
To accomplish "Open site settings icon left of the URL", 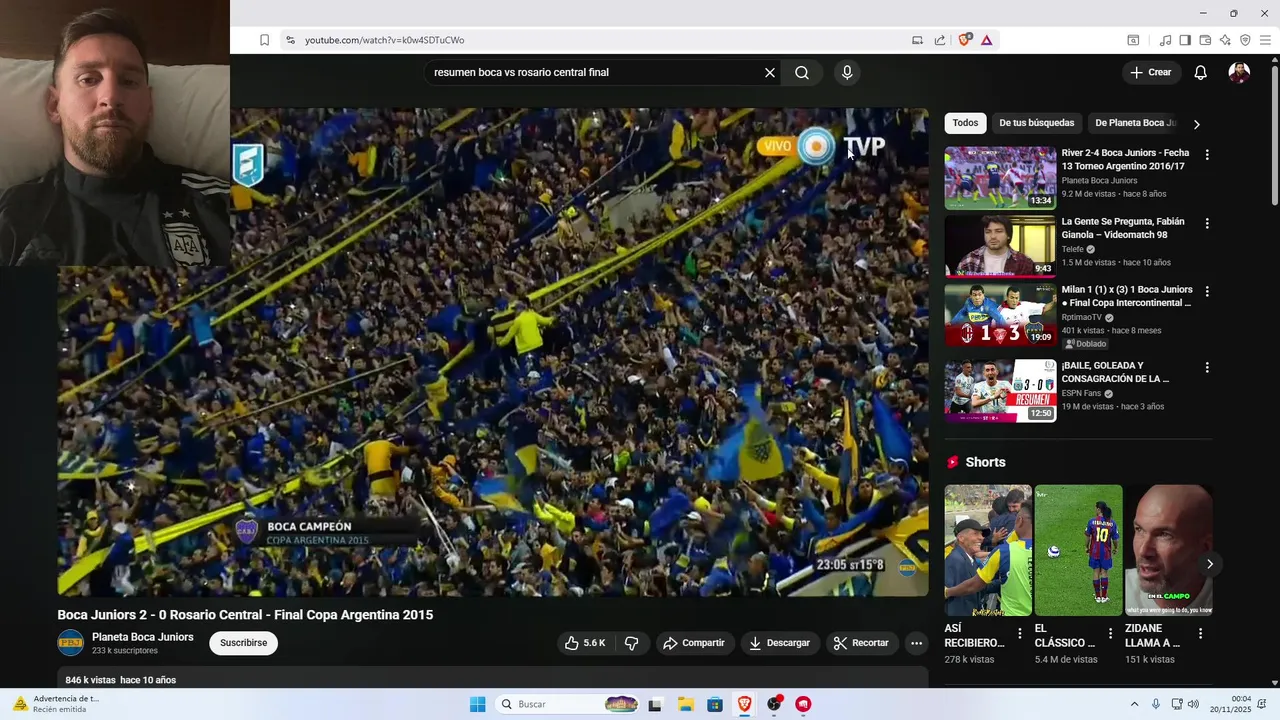I will click(x=290, y=40).
